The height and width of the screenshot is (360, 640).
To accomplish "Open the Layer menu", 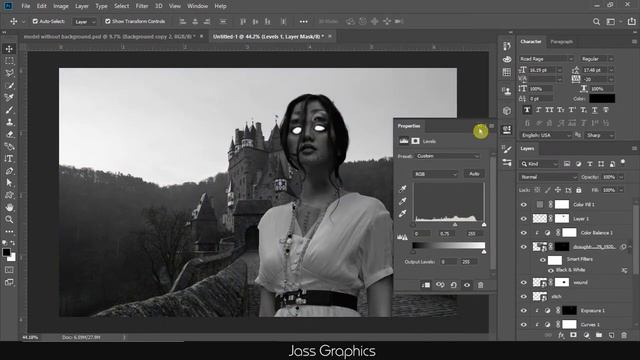I will click(82, 6).
